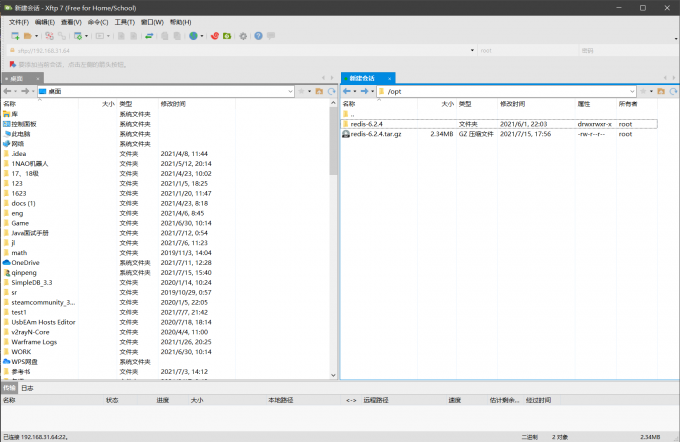The height and width of the screenshot is (442, 680).
Task: Click the 密码 password field
Action: point(627,51)
